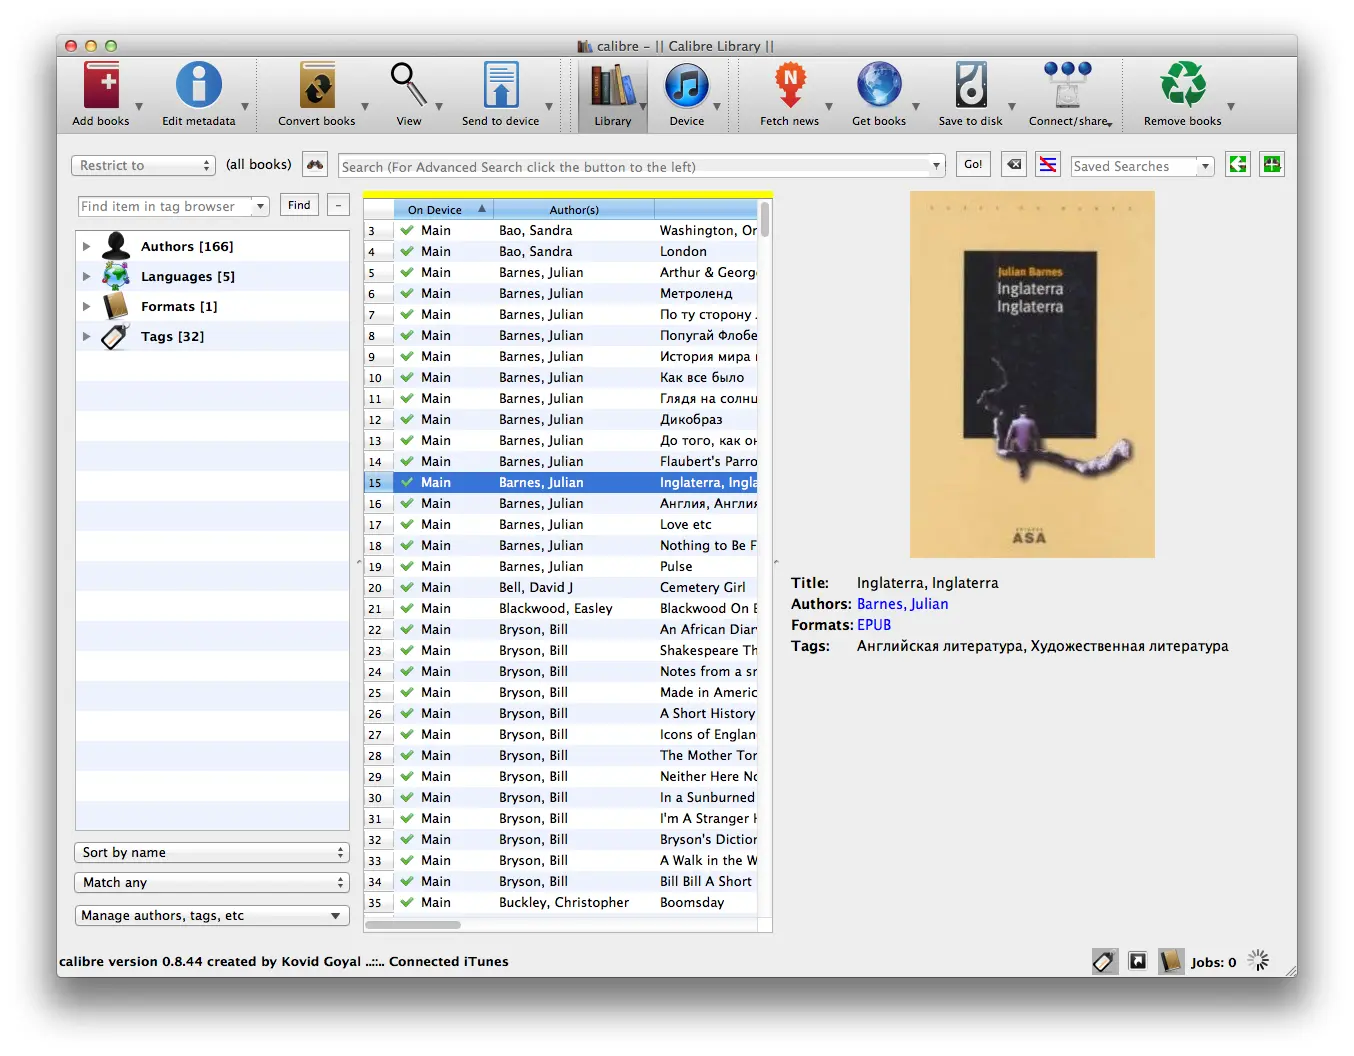Click the Add books icon
This screenshot has height=1056, width=1354.
[101, 86]
